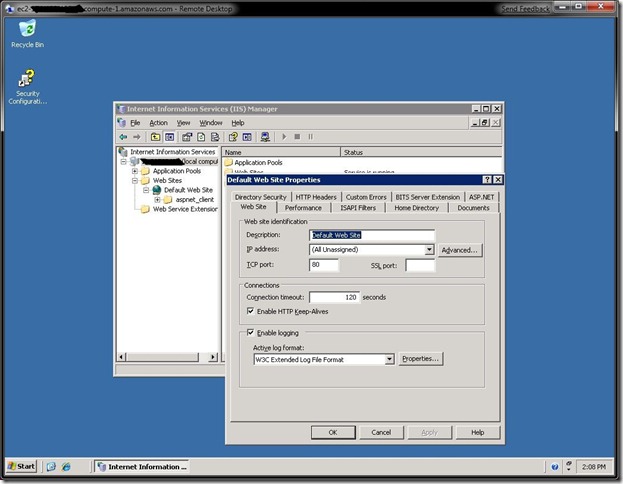Switch to the ISAPI Filters tab

point(358,208)
